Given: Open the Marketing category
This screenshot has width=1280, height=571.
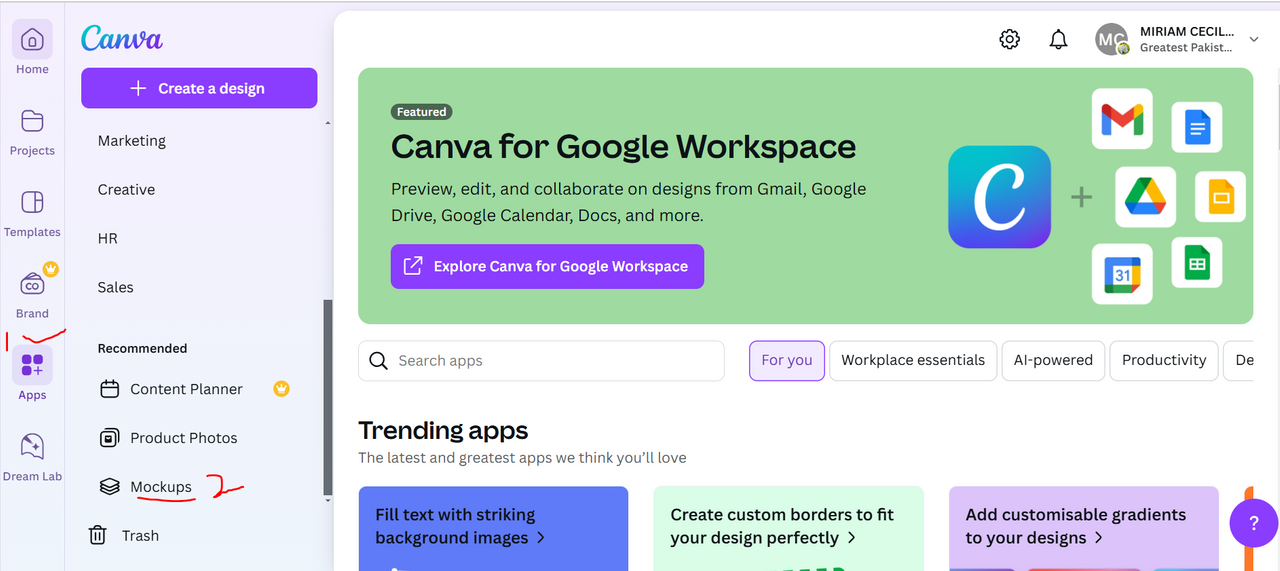Looking at the screenshot, I should coord(132,141).
